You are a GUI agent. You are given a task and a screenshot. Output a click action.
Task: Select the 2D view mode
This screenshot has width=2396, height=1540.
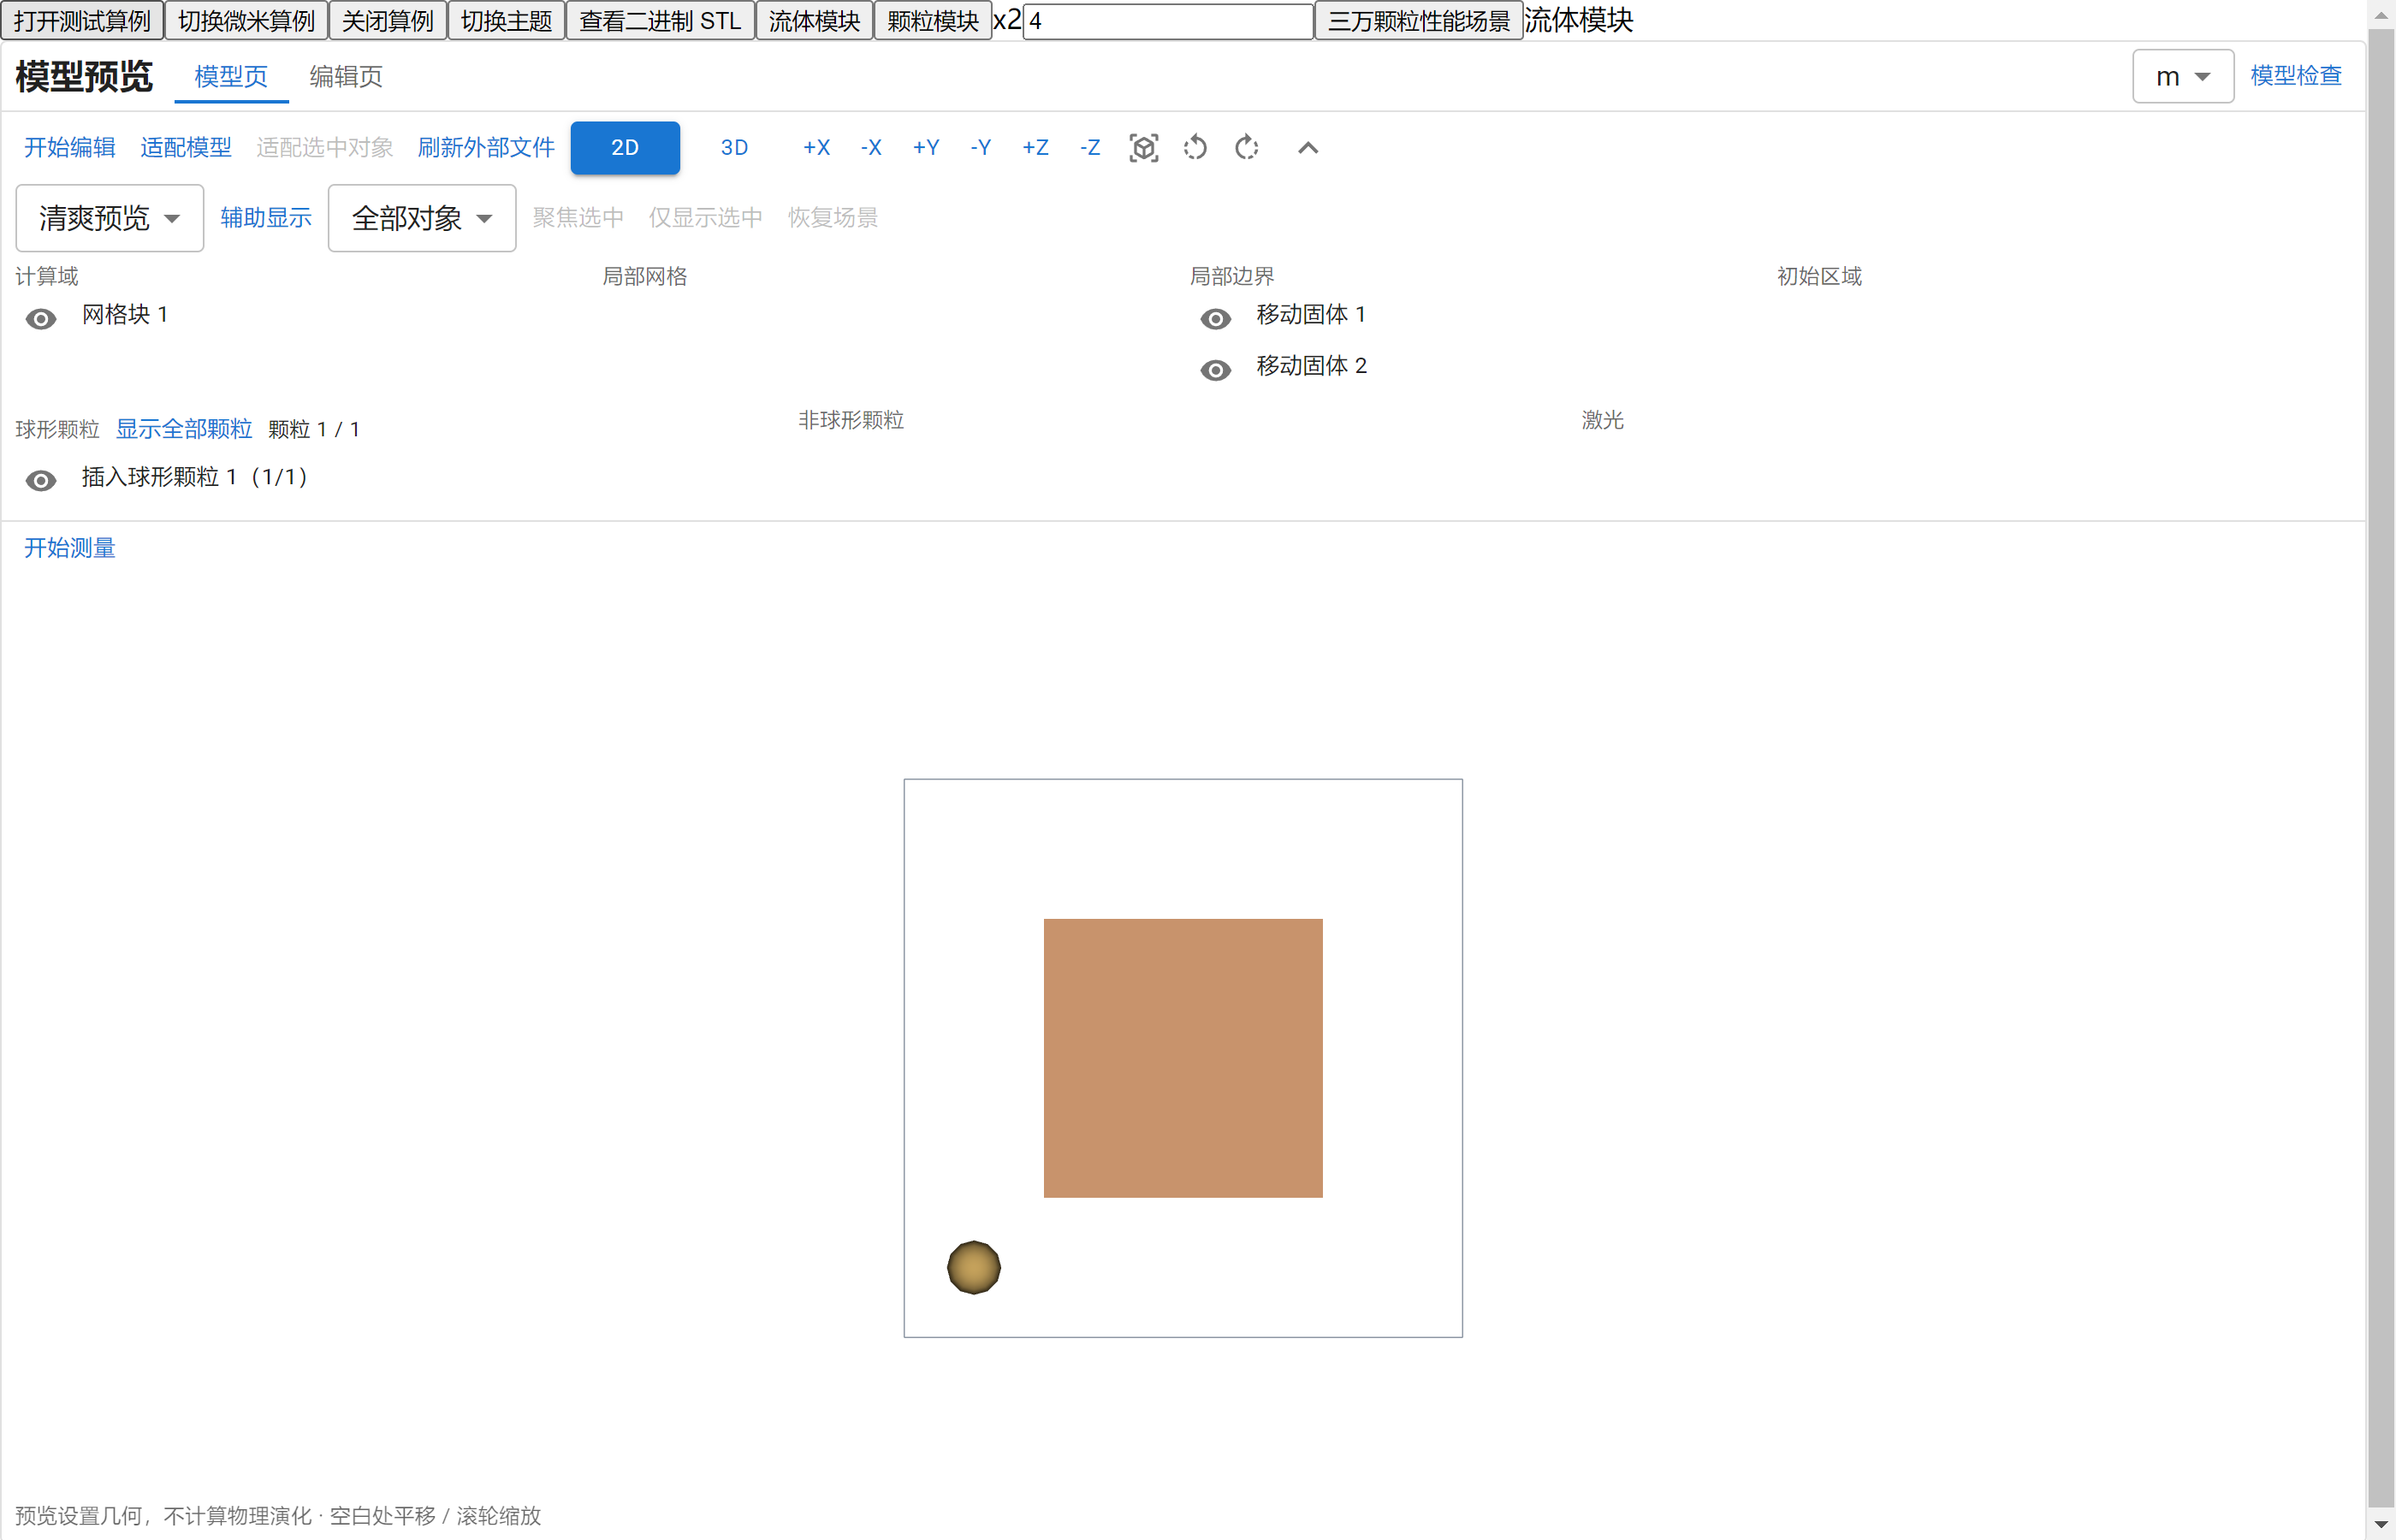click(625, 148)
